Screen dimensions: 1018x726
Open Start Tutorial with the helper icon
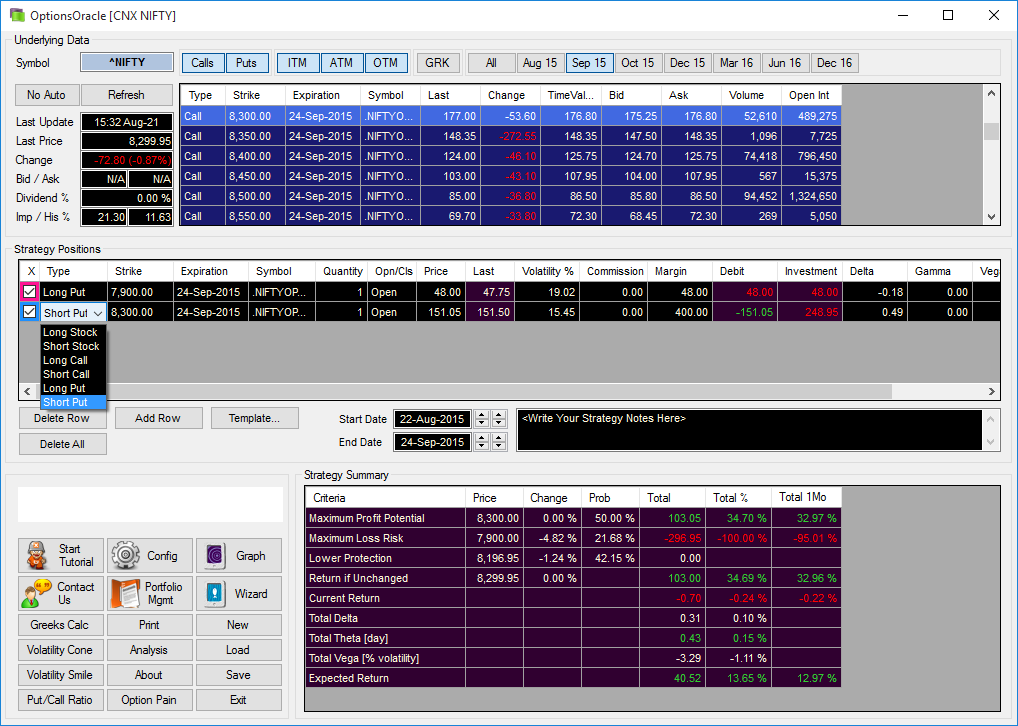[60, 555]
